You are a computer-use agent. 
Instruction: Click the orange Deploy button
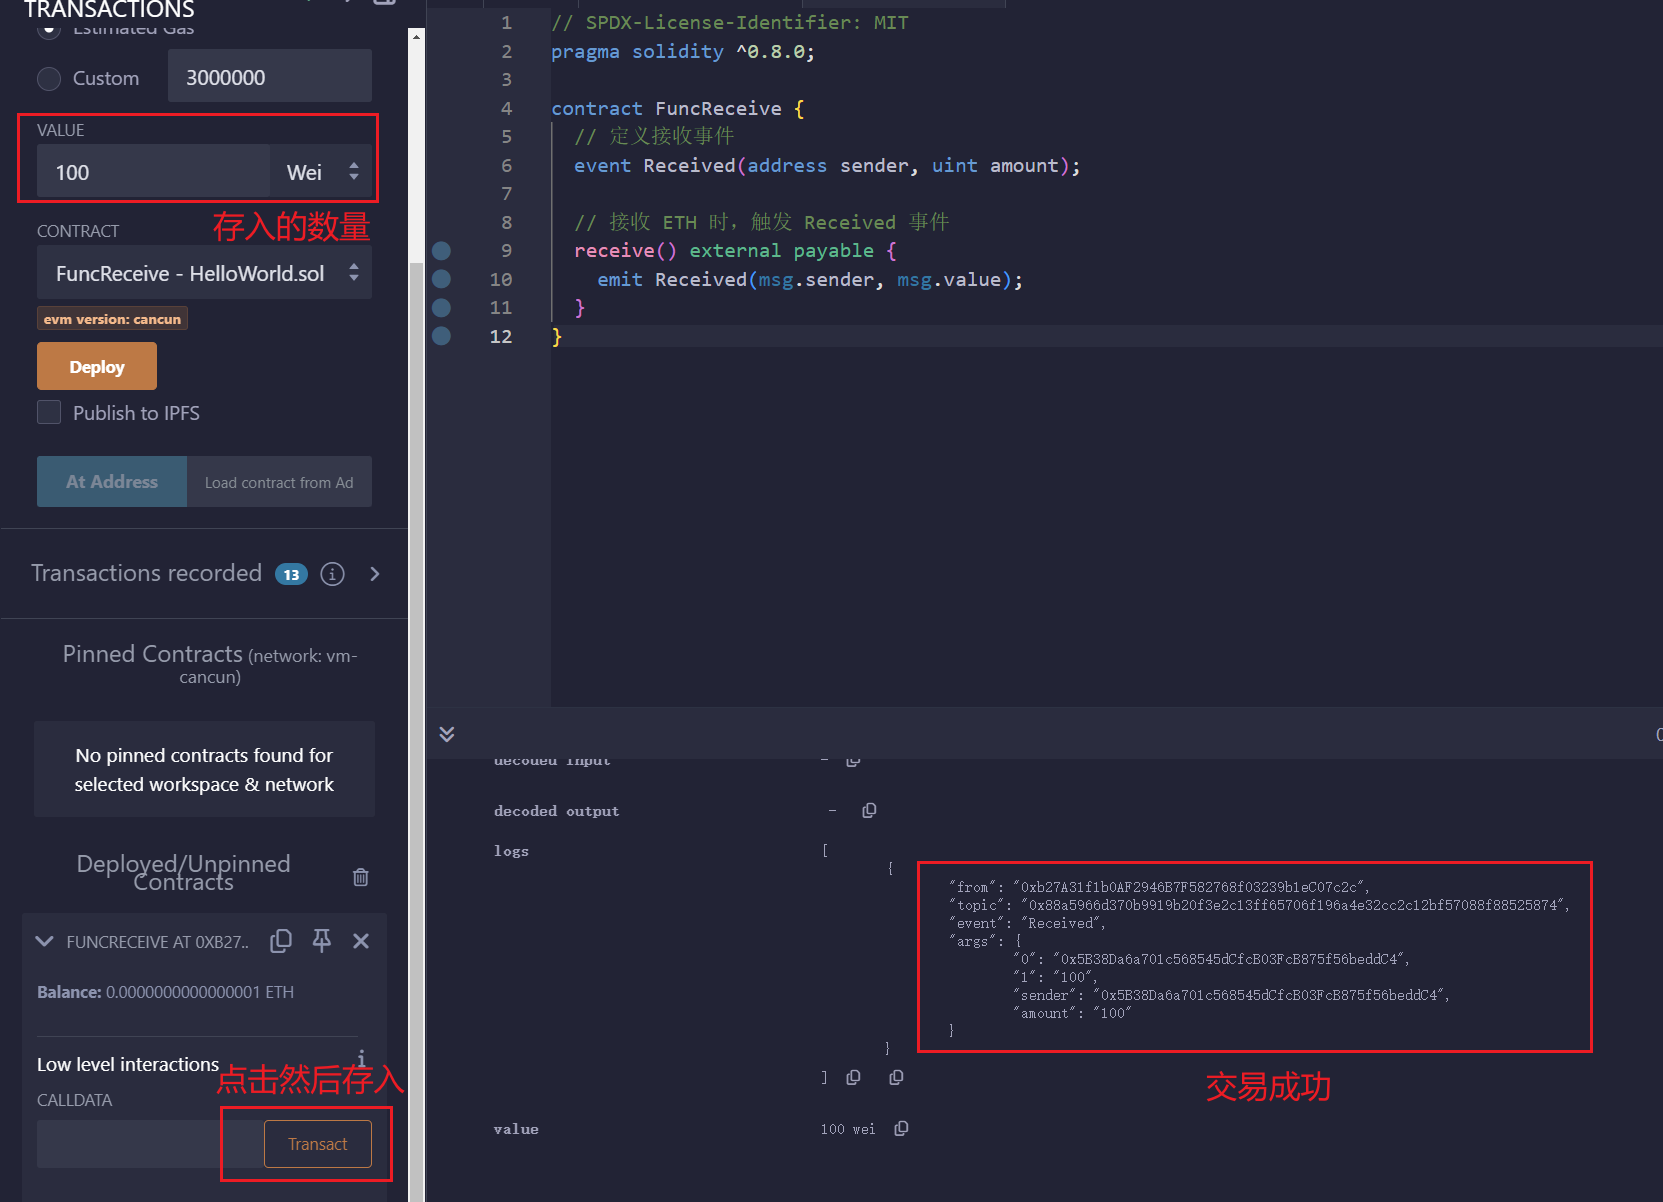(x=97, y=367)
